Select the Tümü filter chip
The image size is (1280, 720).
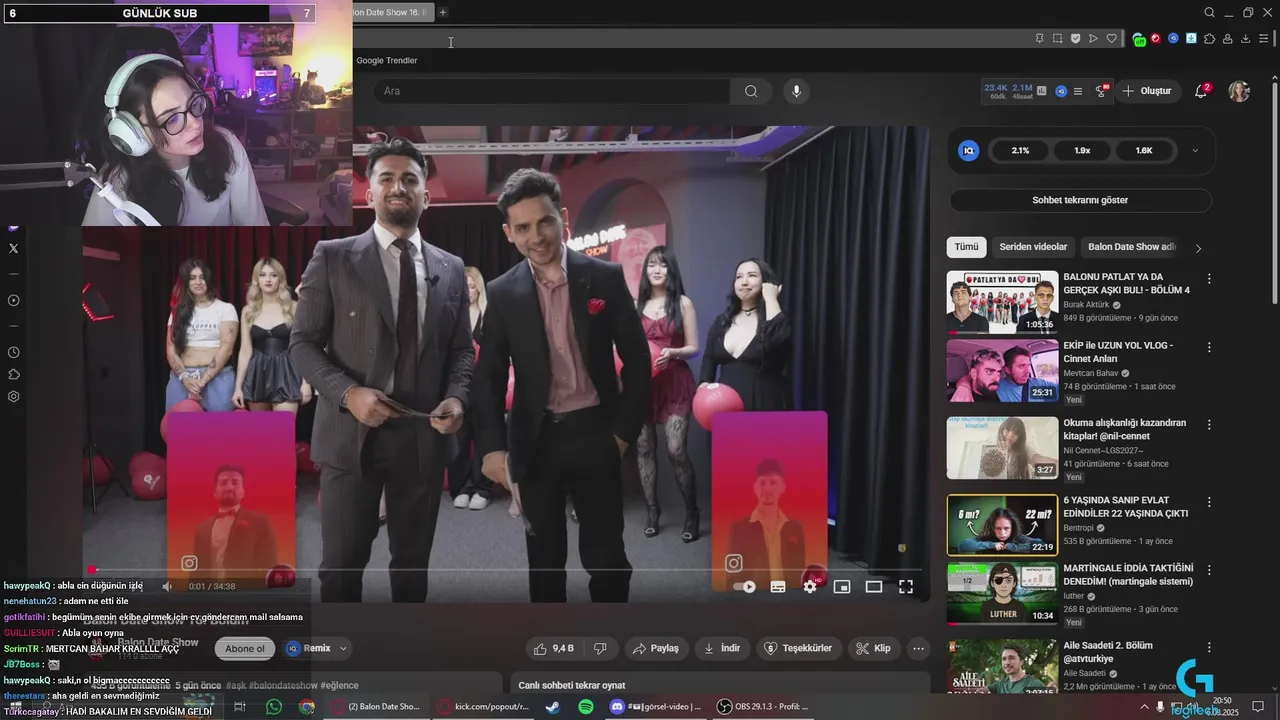click(x=966, y=247)
